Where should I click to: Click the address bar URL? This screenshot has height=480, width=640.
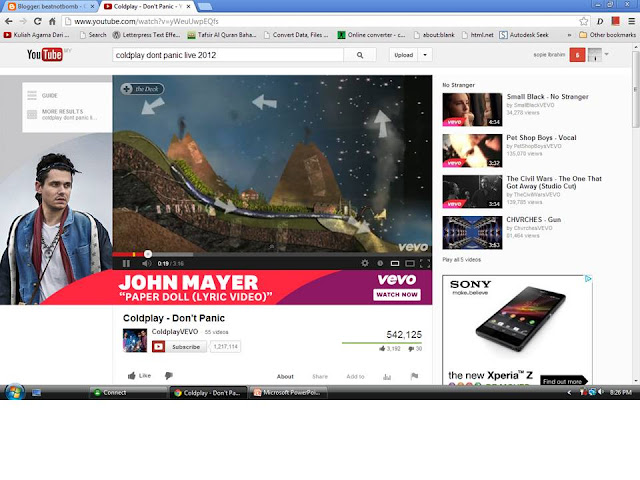[x=146, y=21]
